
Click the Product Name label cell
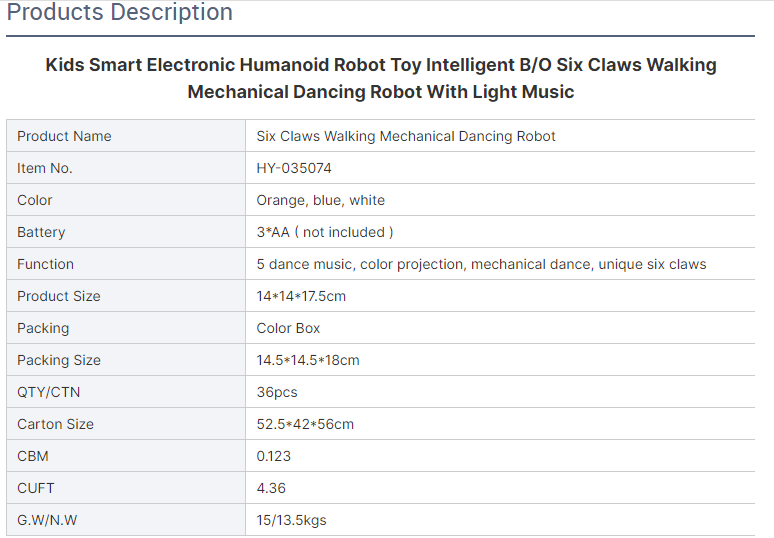click(x=126, y=136)
